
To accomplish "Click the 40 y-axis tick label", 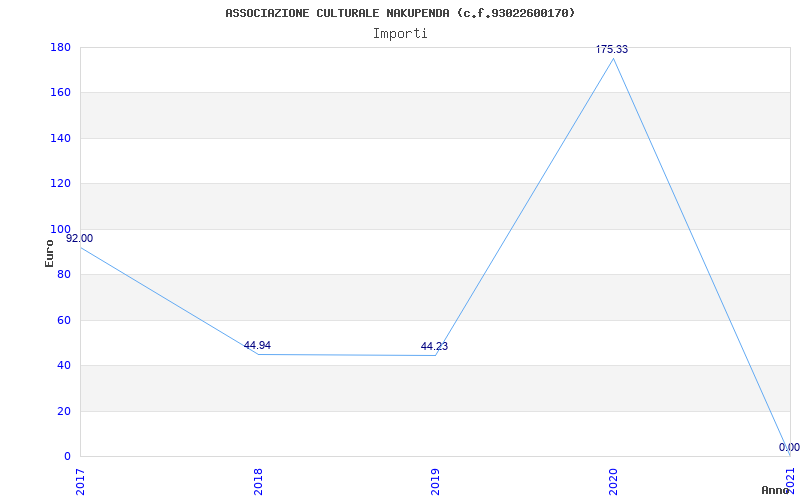I will 64,366.
